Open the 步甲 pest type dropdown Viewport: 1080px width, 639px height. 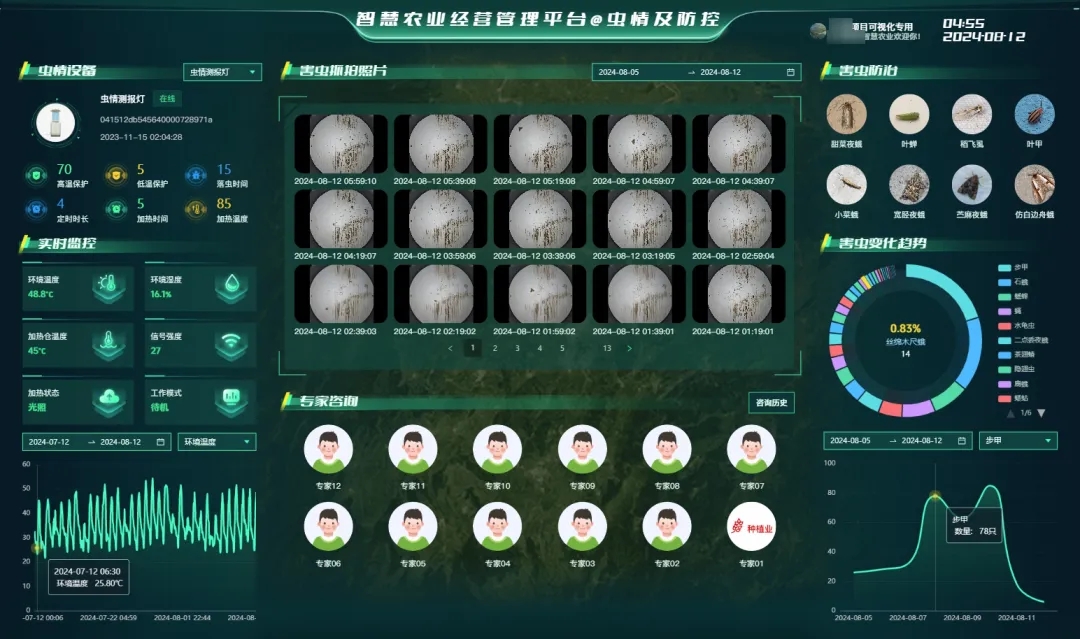[x=1018, y=441]
